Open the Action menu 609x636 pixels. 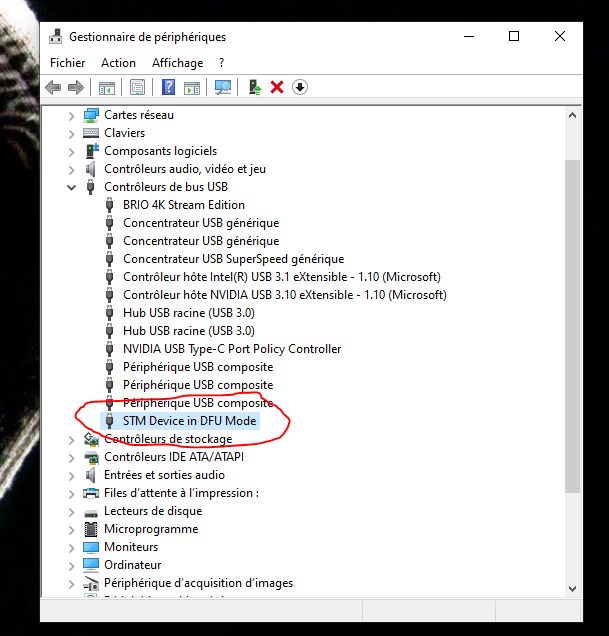[x=118, y=62]
